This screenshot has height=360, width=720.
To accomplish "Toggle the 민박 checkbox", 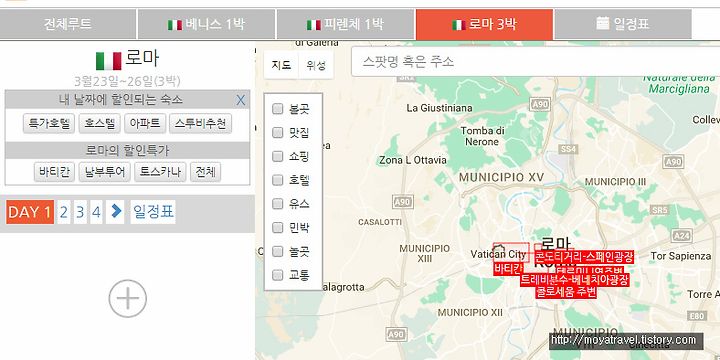I will (x=277, y=227).
